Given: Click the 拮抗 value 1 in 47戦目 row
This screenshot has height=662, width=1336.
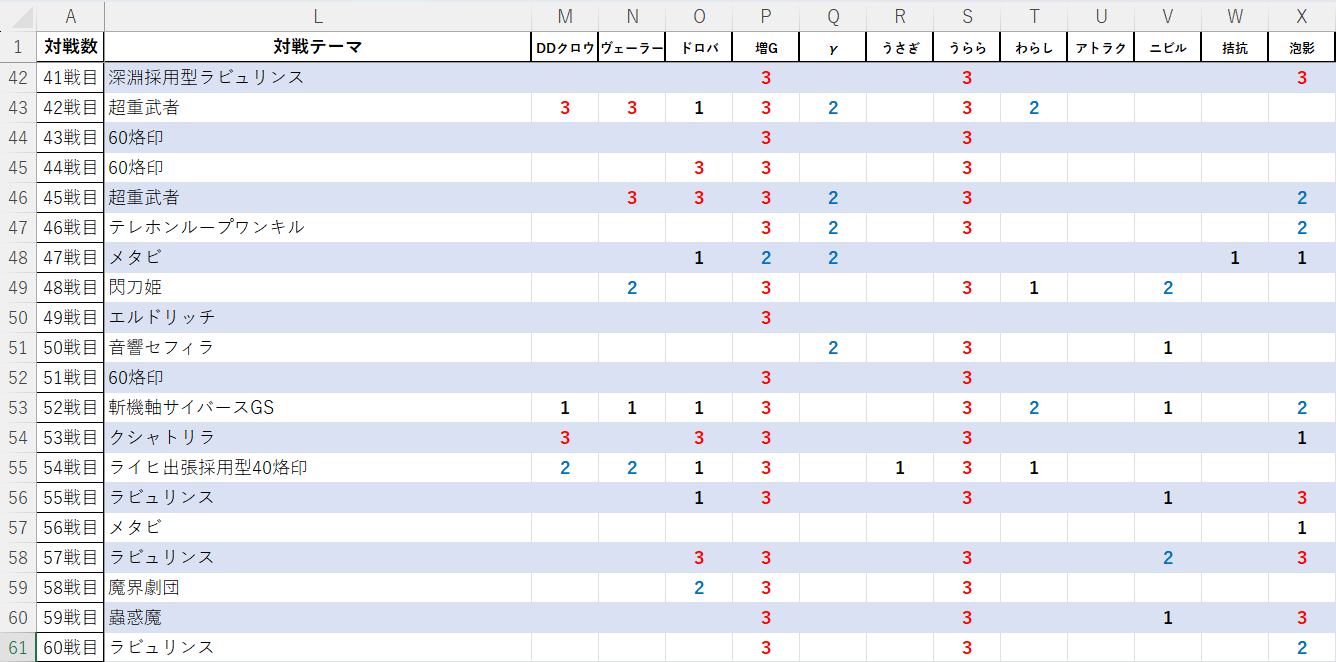Looking at the screenshot, I should tap(1235, 257).
